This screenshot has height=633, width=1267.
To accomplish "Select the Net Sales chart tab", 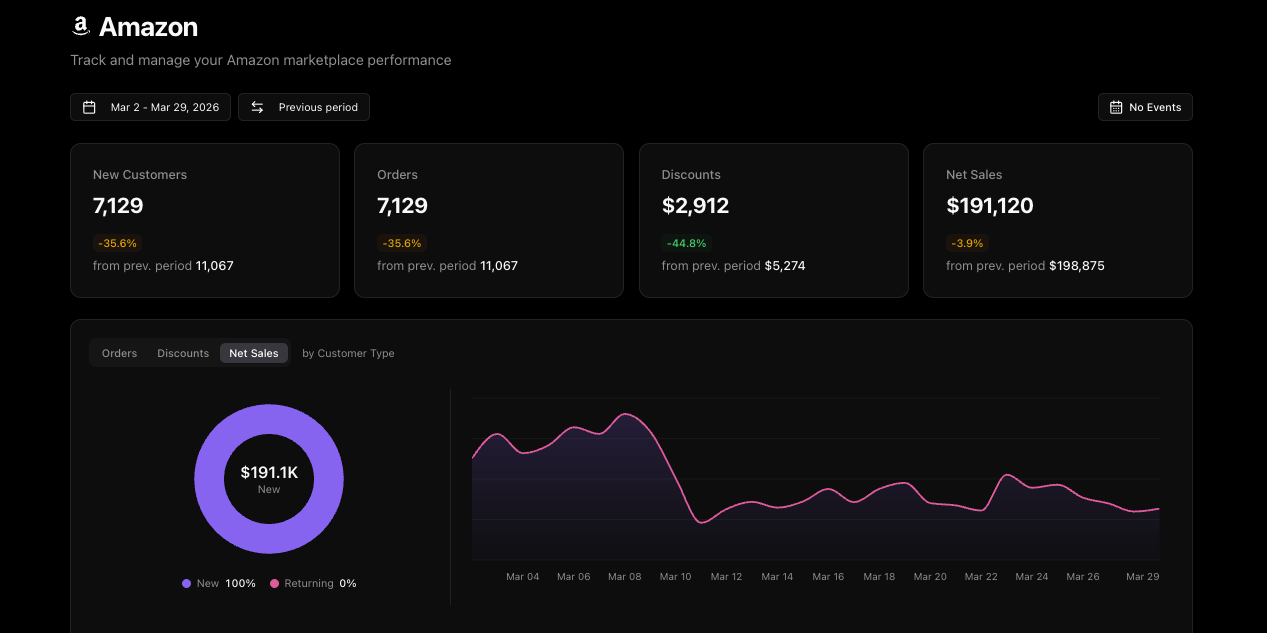I will pos(254,353).
